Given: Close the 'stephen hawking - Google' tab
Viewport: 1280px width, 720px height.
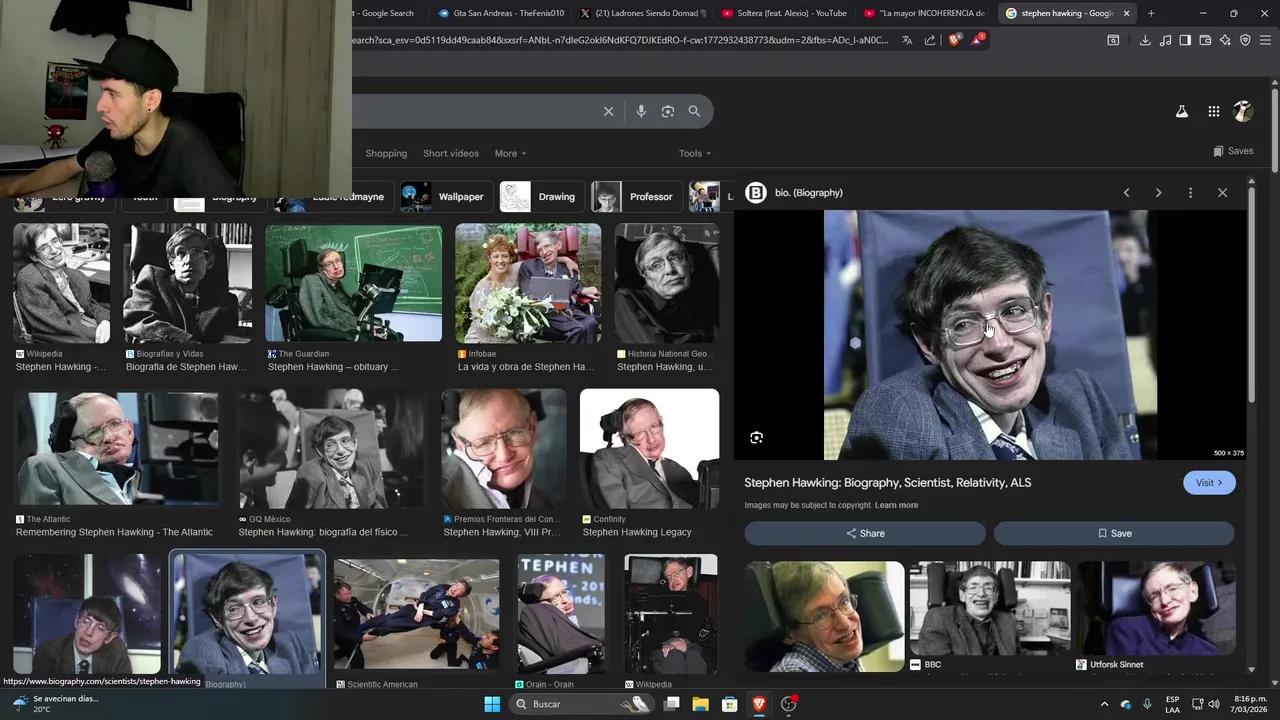Looking at the screenshot, I should coord(1126,13).
